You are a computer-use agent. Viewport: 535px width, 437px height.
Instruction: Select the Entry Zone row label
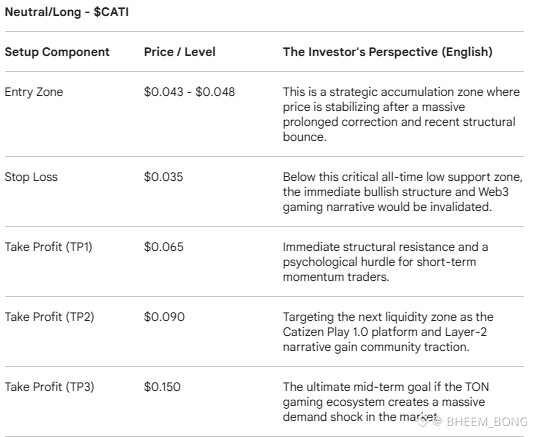[x=34, y=92]
